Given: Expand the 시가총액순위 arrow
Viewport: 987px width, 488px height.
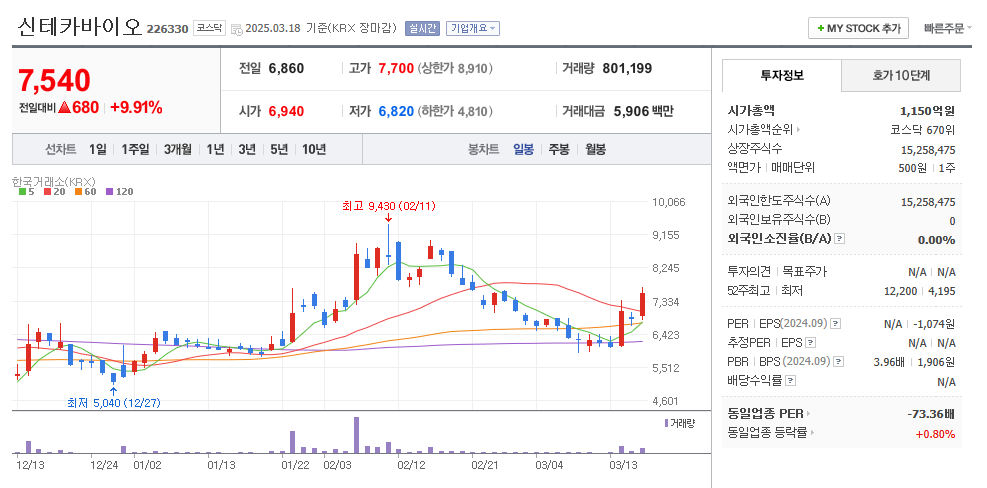Looking at the screenshot, I should point(799,130).
